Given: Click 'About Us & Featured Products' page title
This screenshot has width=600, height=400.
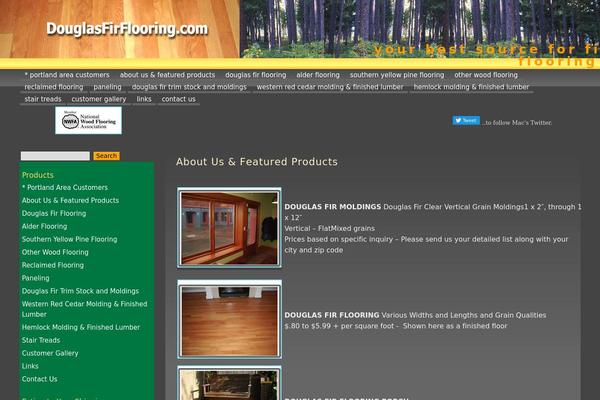Looking at the screenshot, I should pos(257,162).
